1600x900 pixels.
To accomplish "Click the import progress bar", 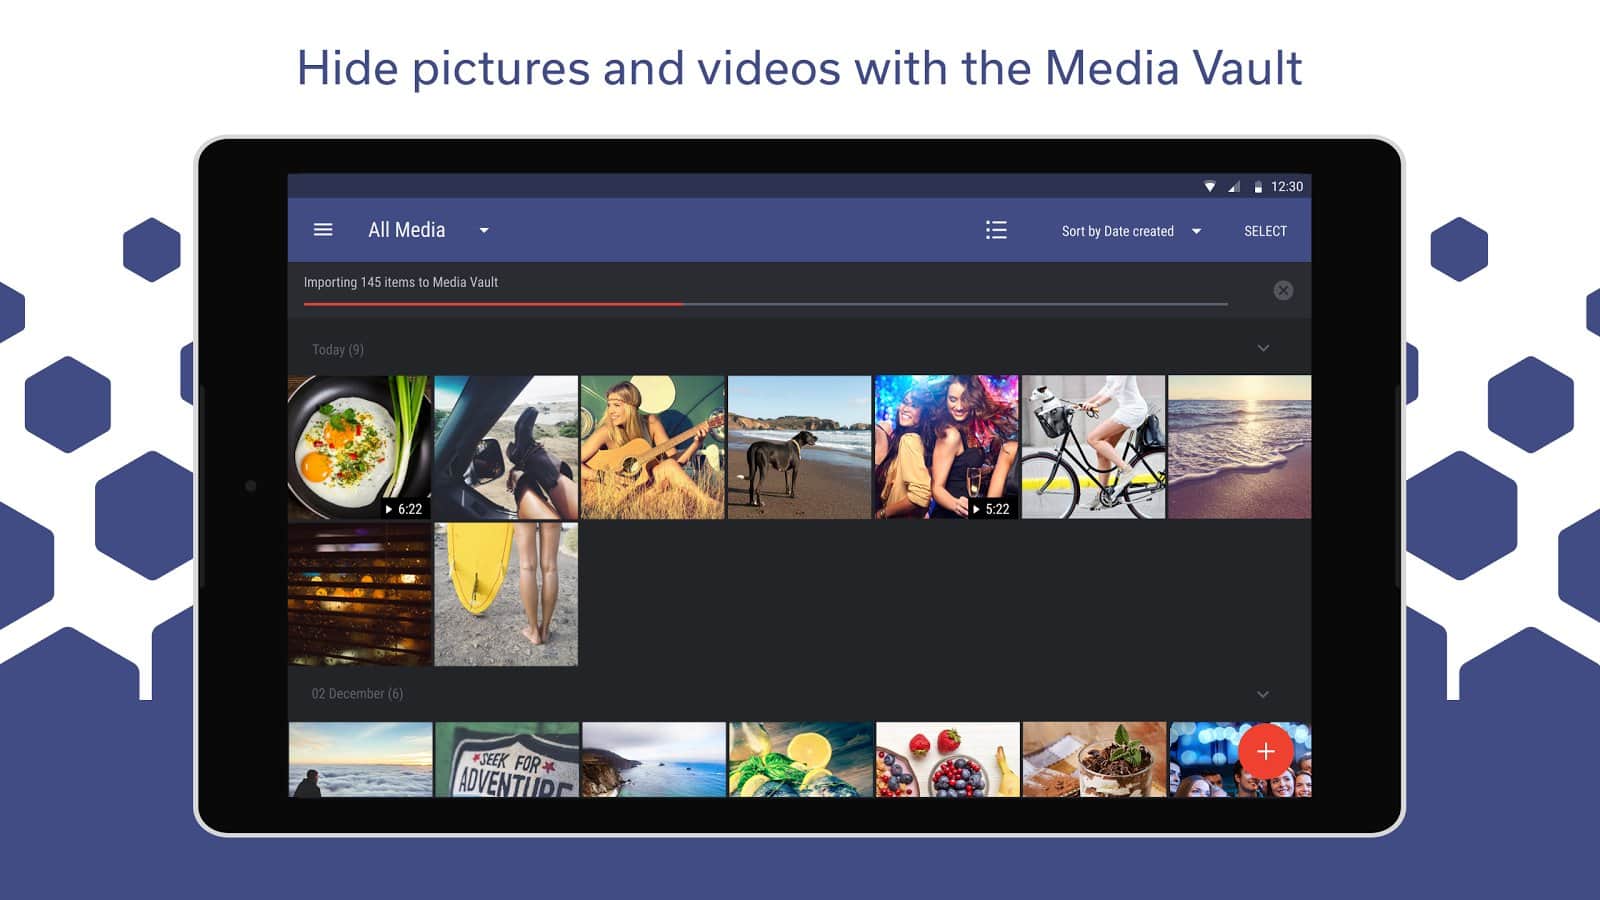I will pyautogui.click(x=765, y=303).
